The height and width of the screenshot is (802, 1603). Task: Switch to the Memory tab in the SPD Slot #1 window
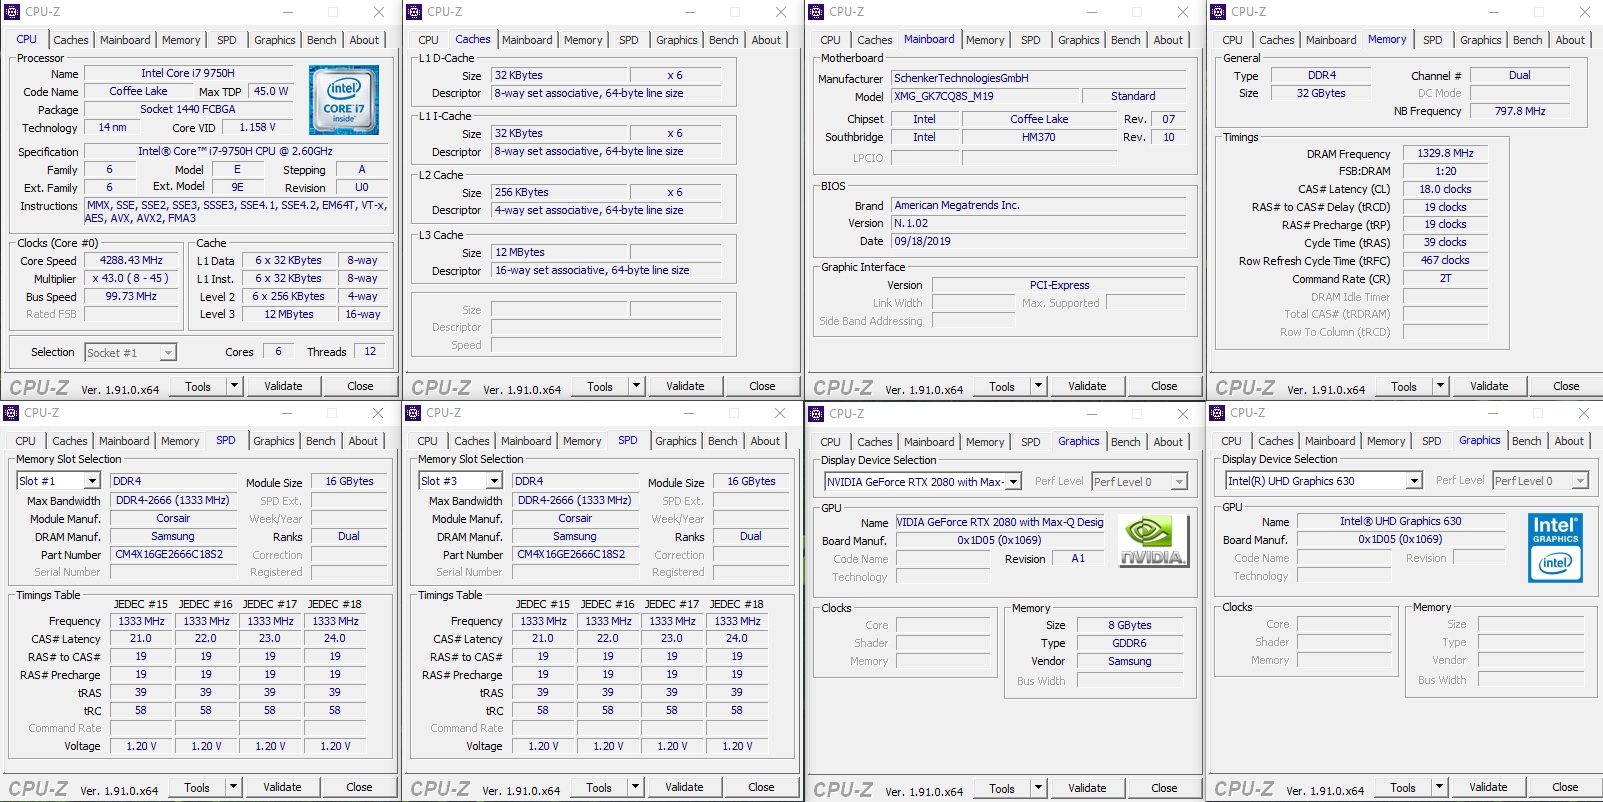click(180, 441)
